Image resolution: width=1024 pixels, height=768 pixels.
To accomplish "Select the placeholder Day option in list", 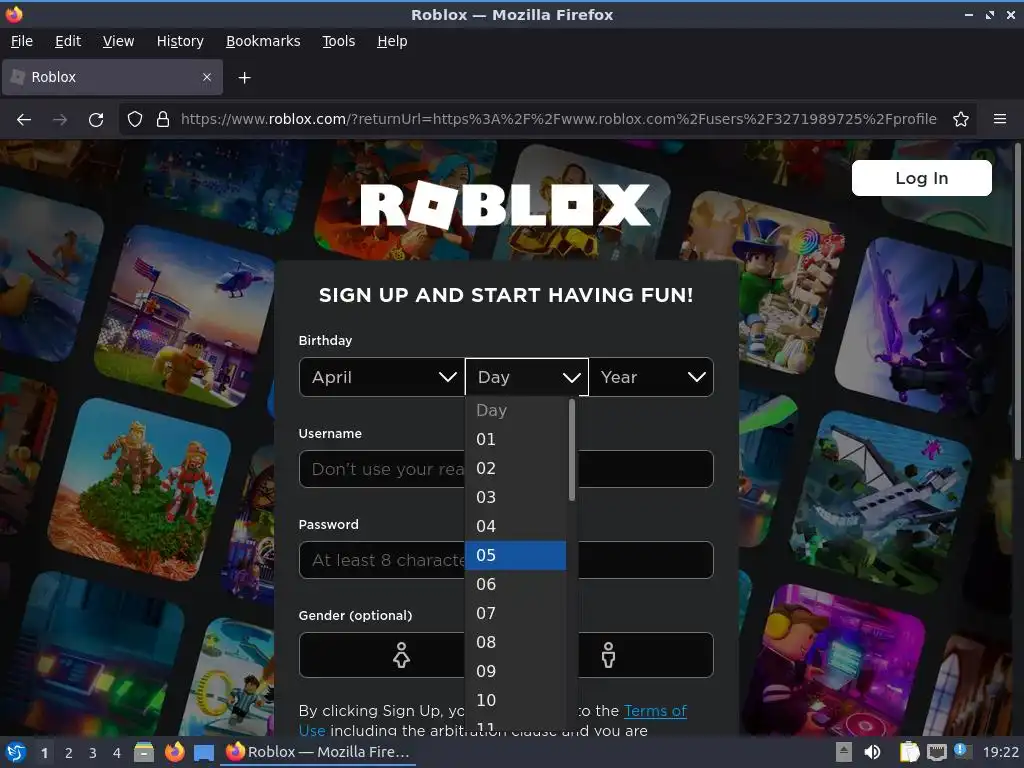I will pos(515,411).
